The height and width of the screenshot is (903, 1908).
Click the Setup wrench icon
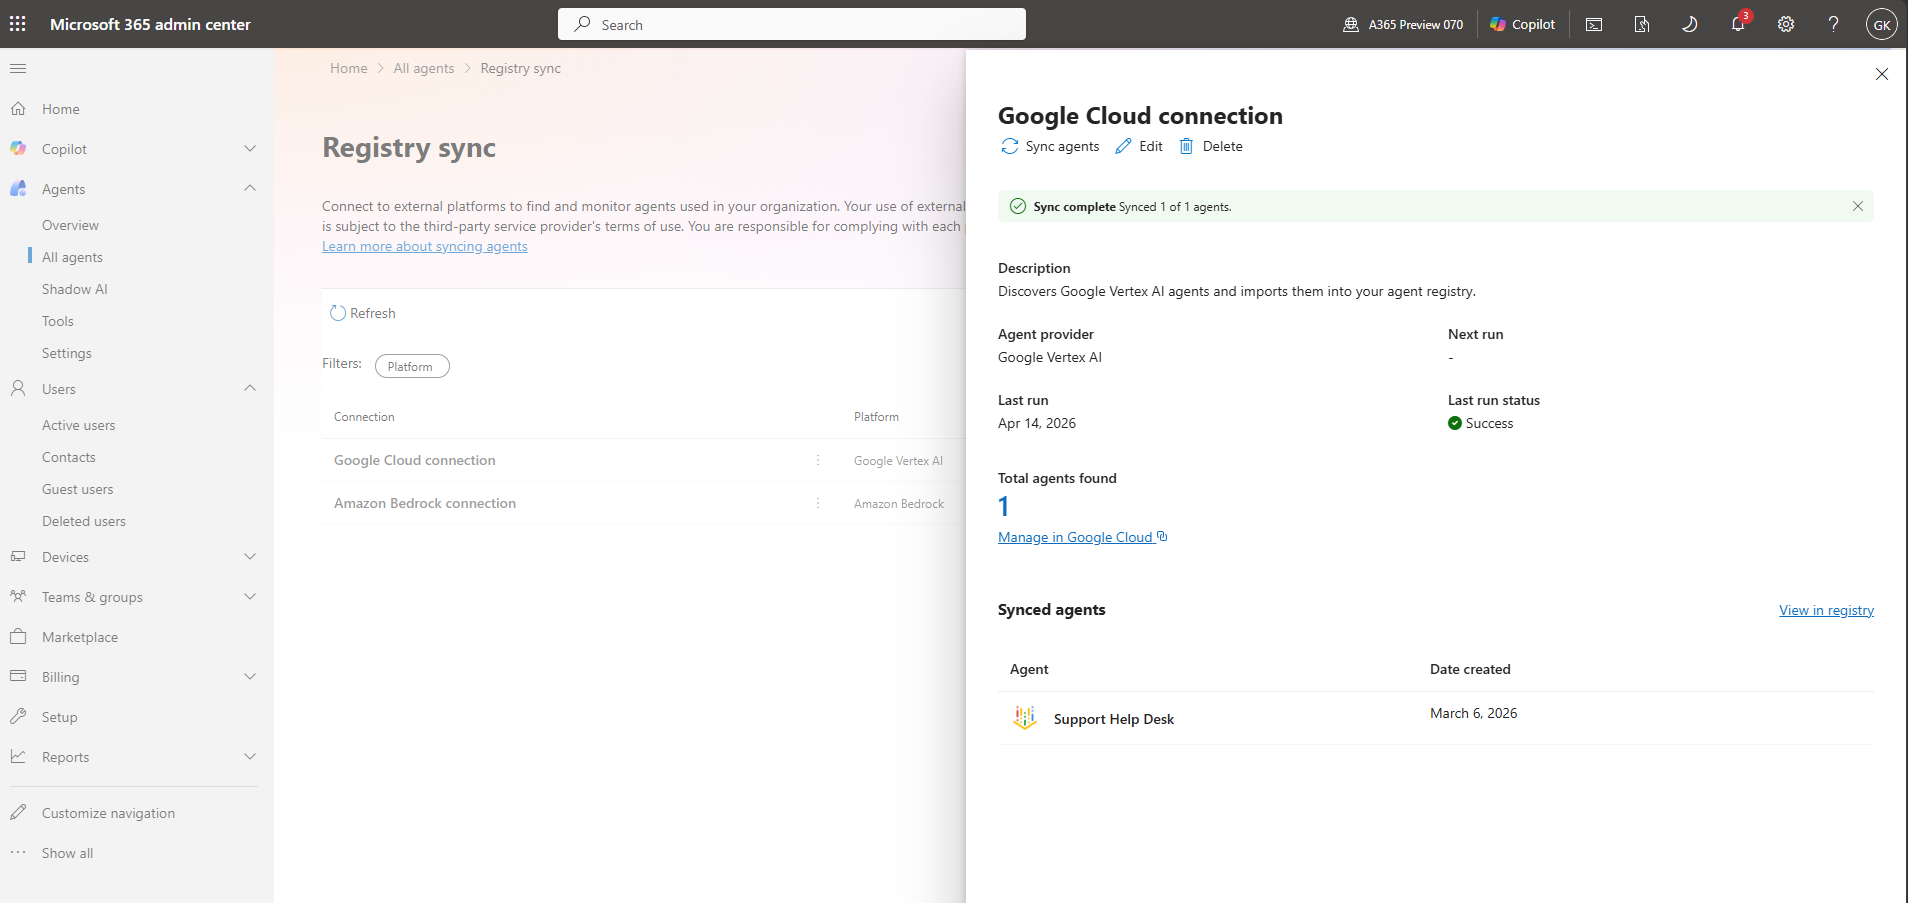[18, 717]
